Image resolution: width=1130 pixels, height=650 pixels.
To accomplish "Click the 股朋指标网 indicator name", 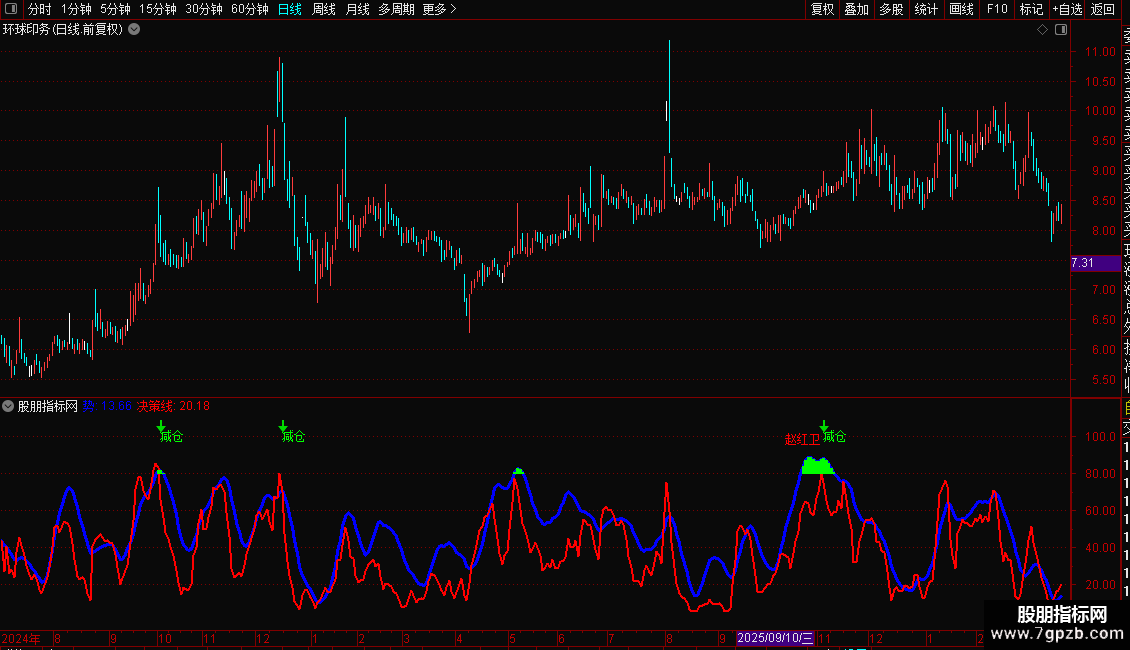I will point(48,406).
